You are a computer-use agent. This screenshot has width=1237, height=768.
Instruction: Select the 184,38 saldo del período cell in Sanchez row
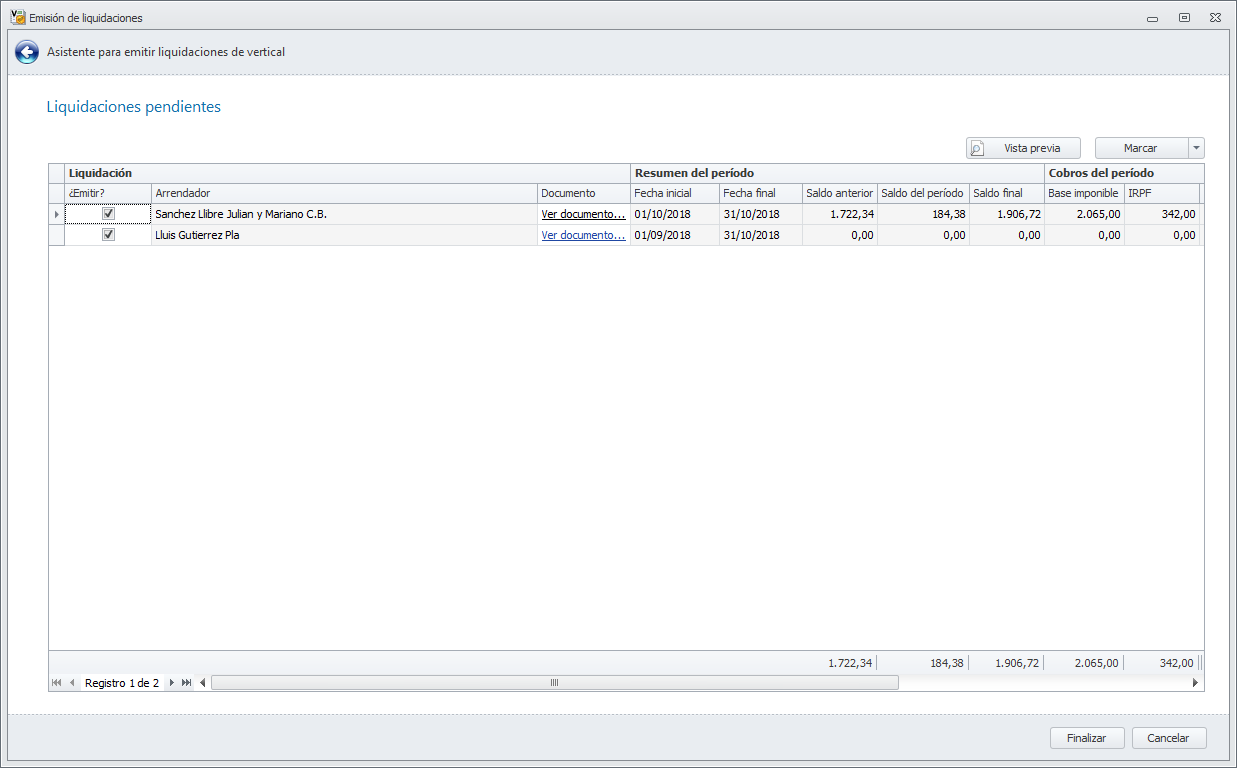(923, 214)
